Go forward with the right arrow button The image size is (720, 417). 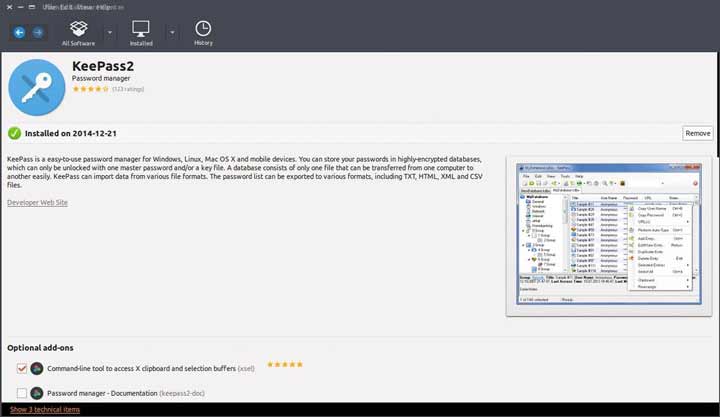(38, 33)
